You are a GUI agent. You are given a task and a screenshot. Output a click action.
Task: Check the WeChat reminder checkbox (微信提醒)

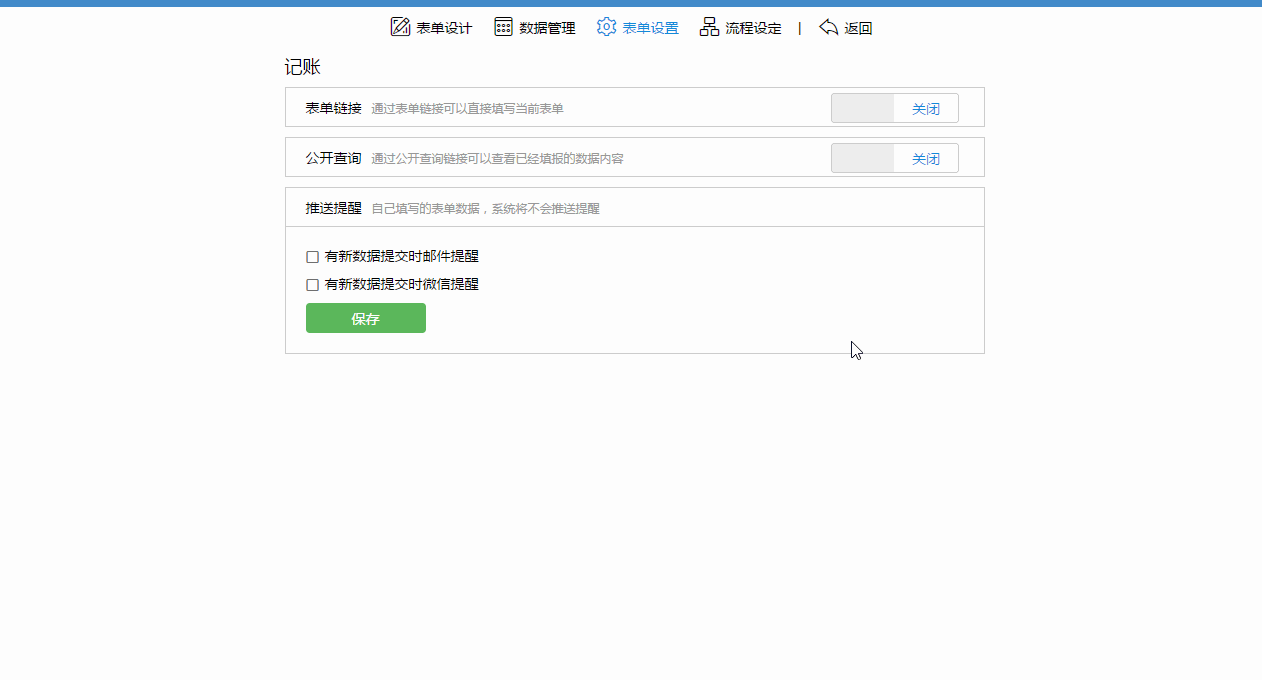pos(313,285)
